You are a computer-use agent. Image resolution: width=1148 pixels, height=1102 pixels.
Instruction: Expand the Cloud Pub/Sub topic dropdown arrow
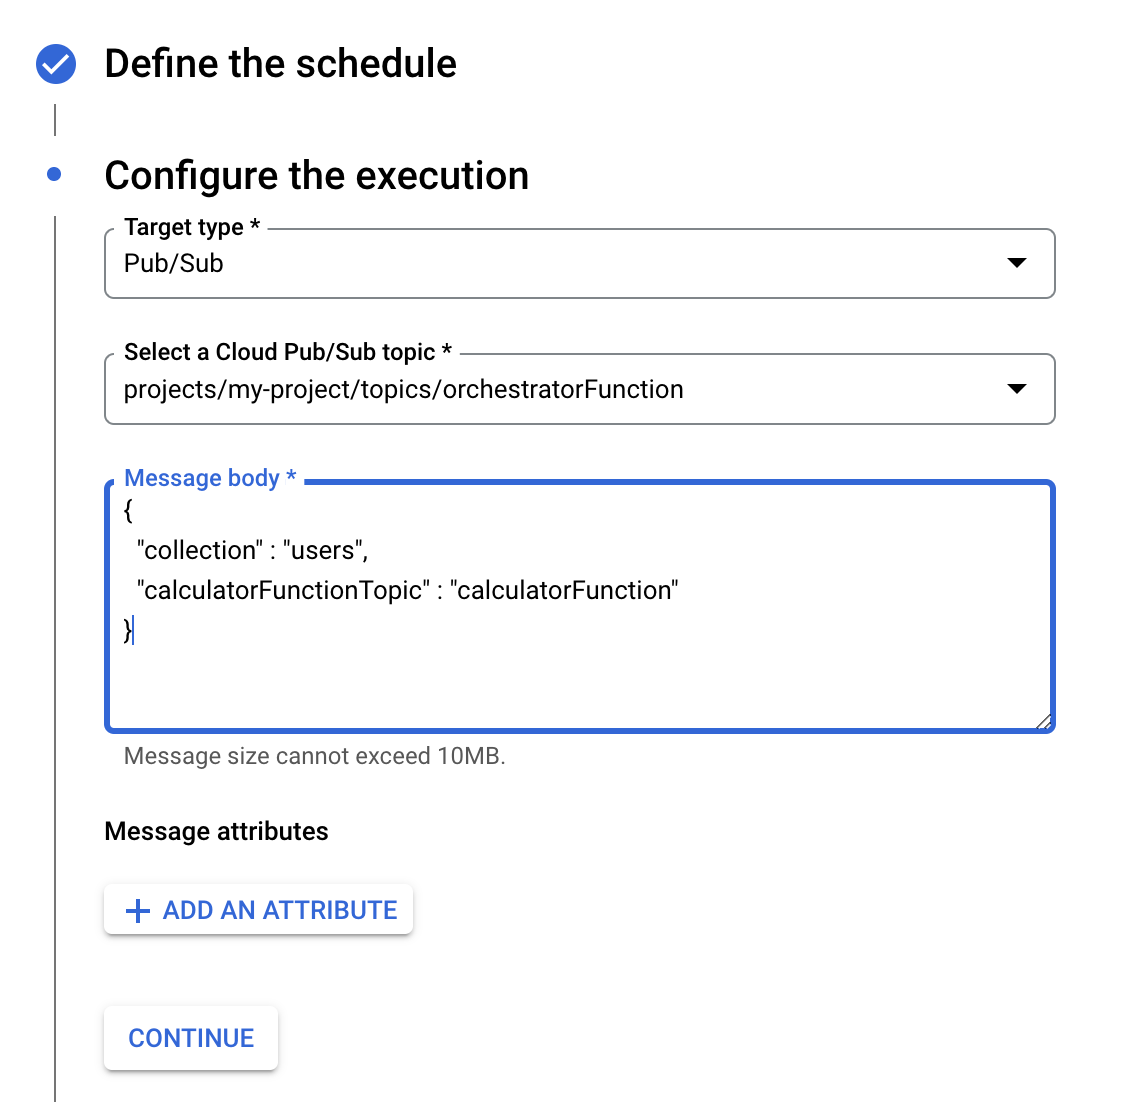[x=1016, y=389]
